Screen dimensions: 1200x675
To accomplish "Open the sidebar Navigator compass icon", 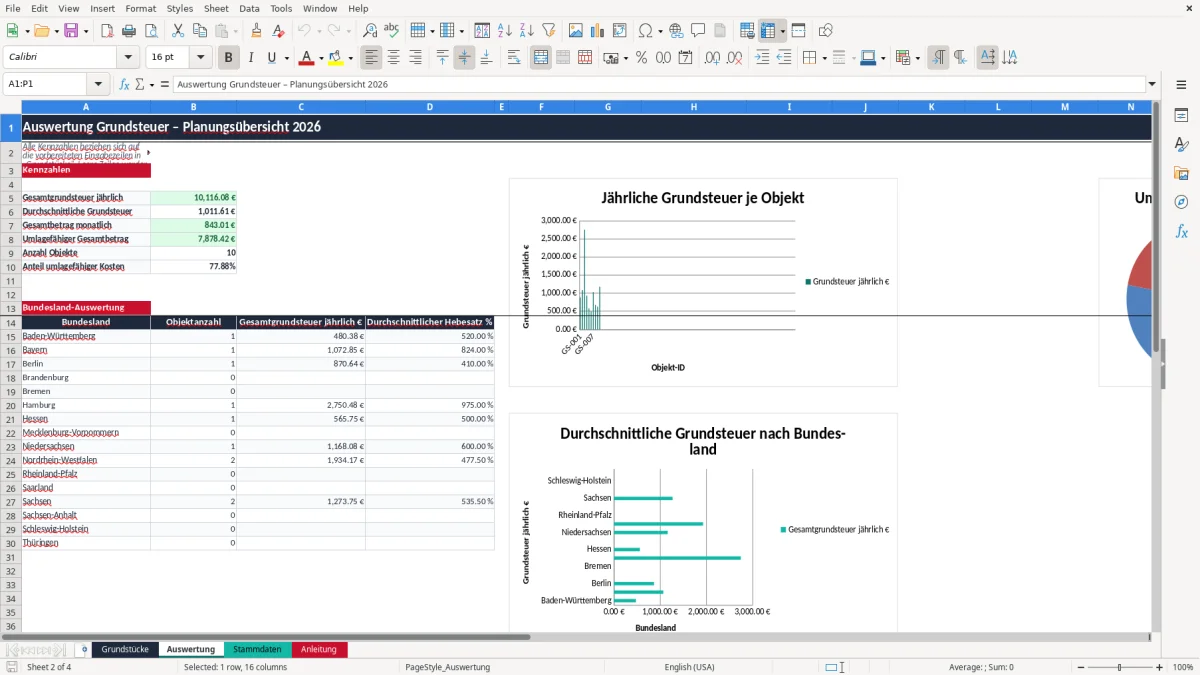I will pyautogui.click(x=1181, y=202).
